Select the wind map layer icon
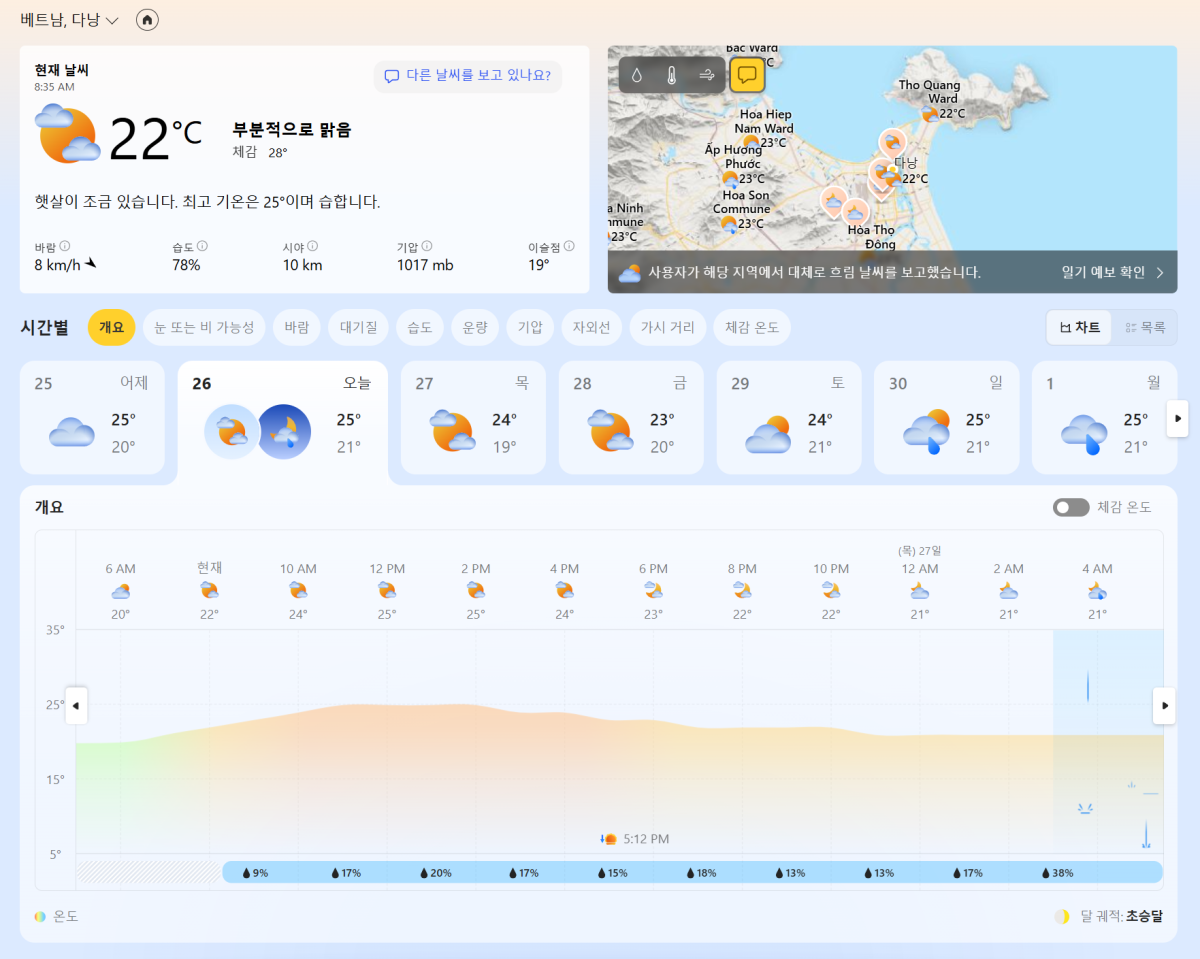 click(706, 75)
